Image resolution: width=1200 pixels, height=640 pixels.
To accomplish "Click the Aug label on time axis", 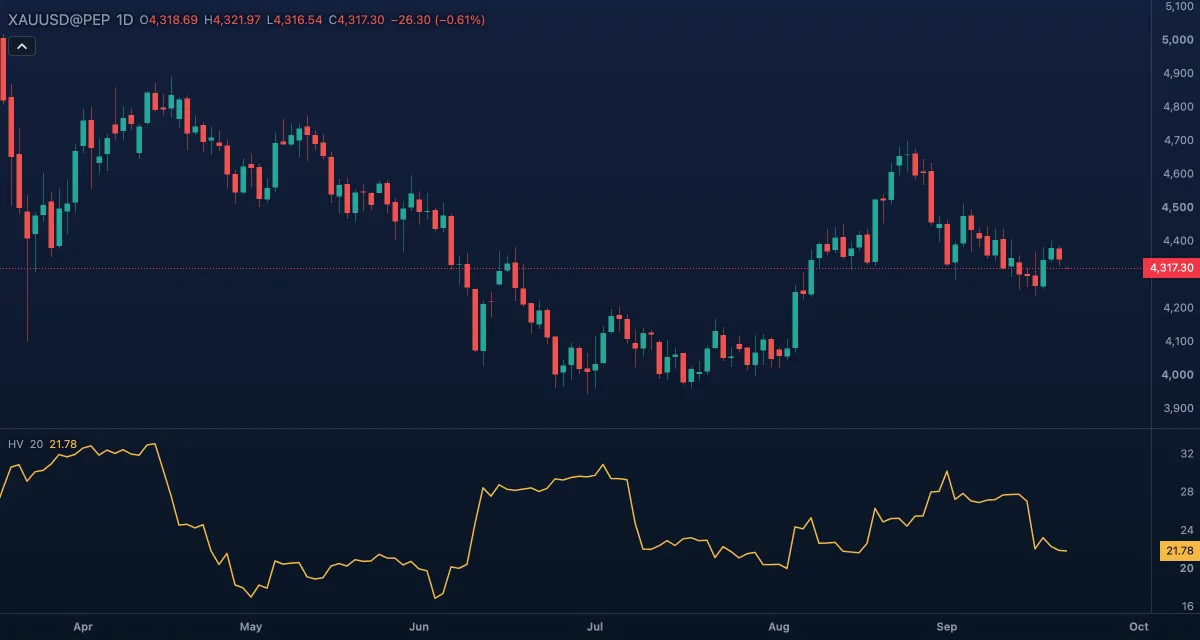I will 779,627.
